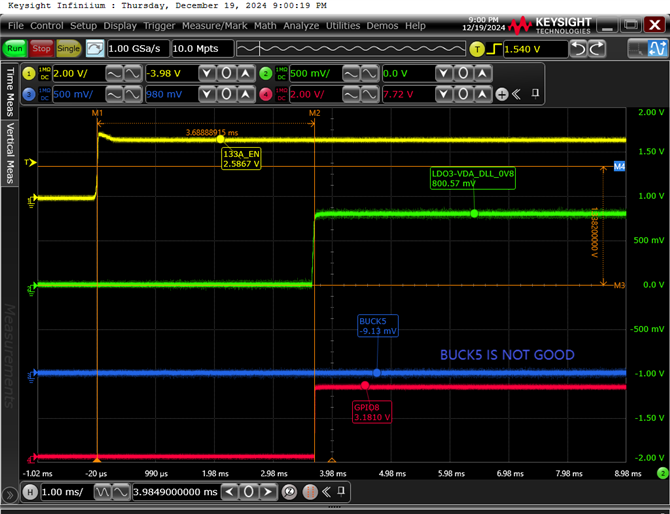This screenshot has height=514, width=670.
Task: Toggle channel 3 blue button
Action: [x=29, y=94]
